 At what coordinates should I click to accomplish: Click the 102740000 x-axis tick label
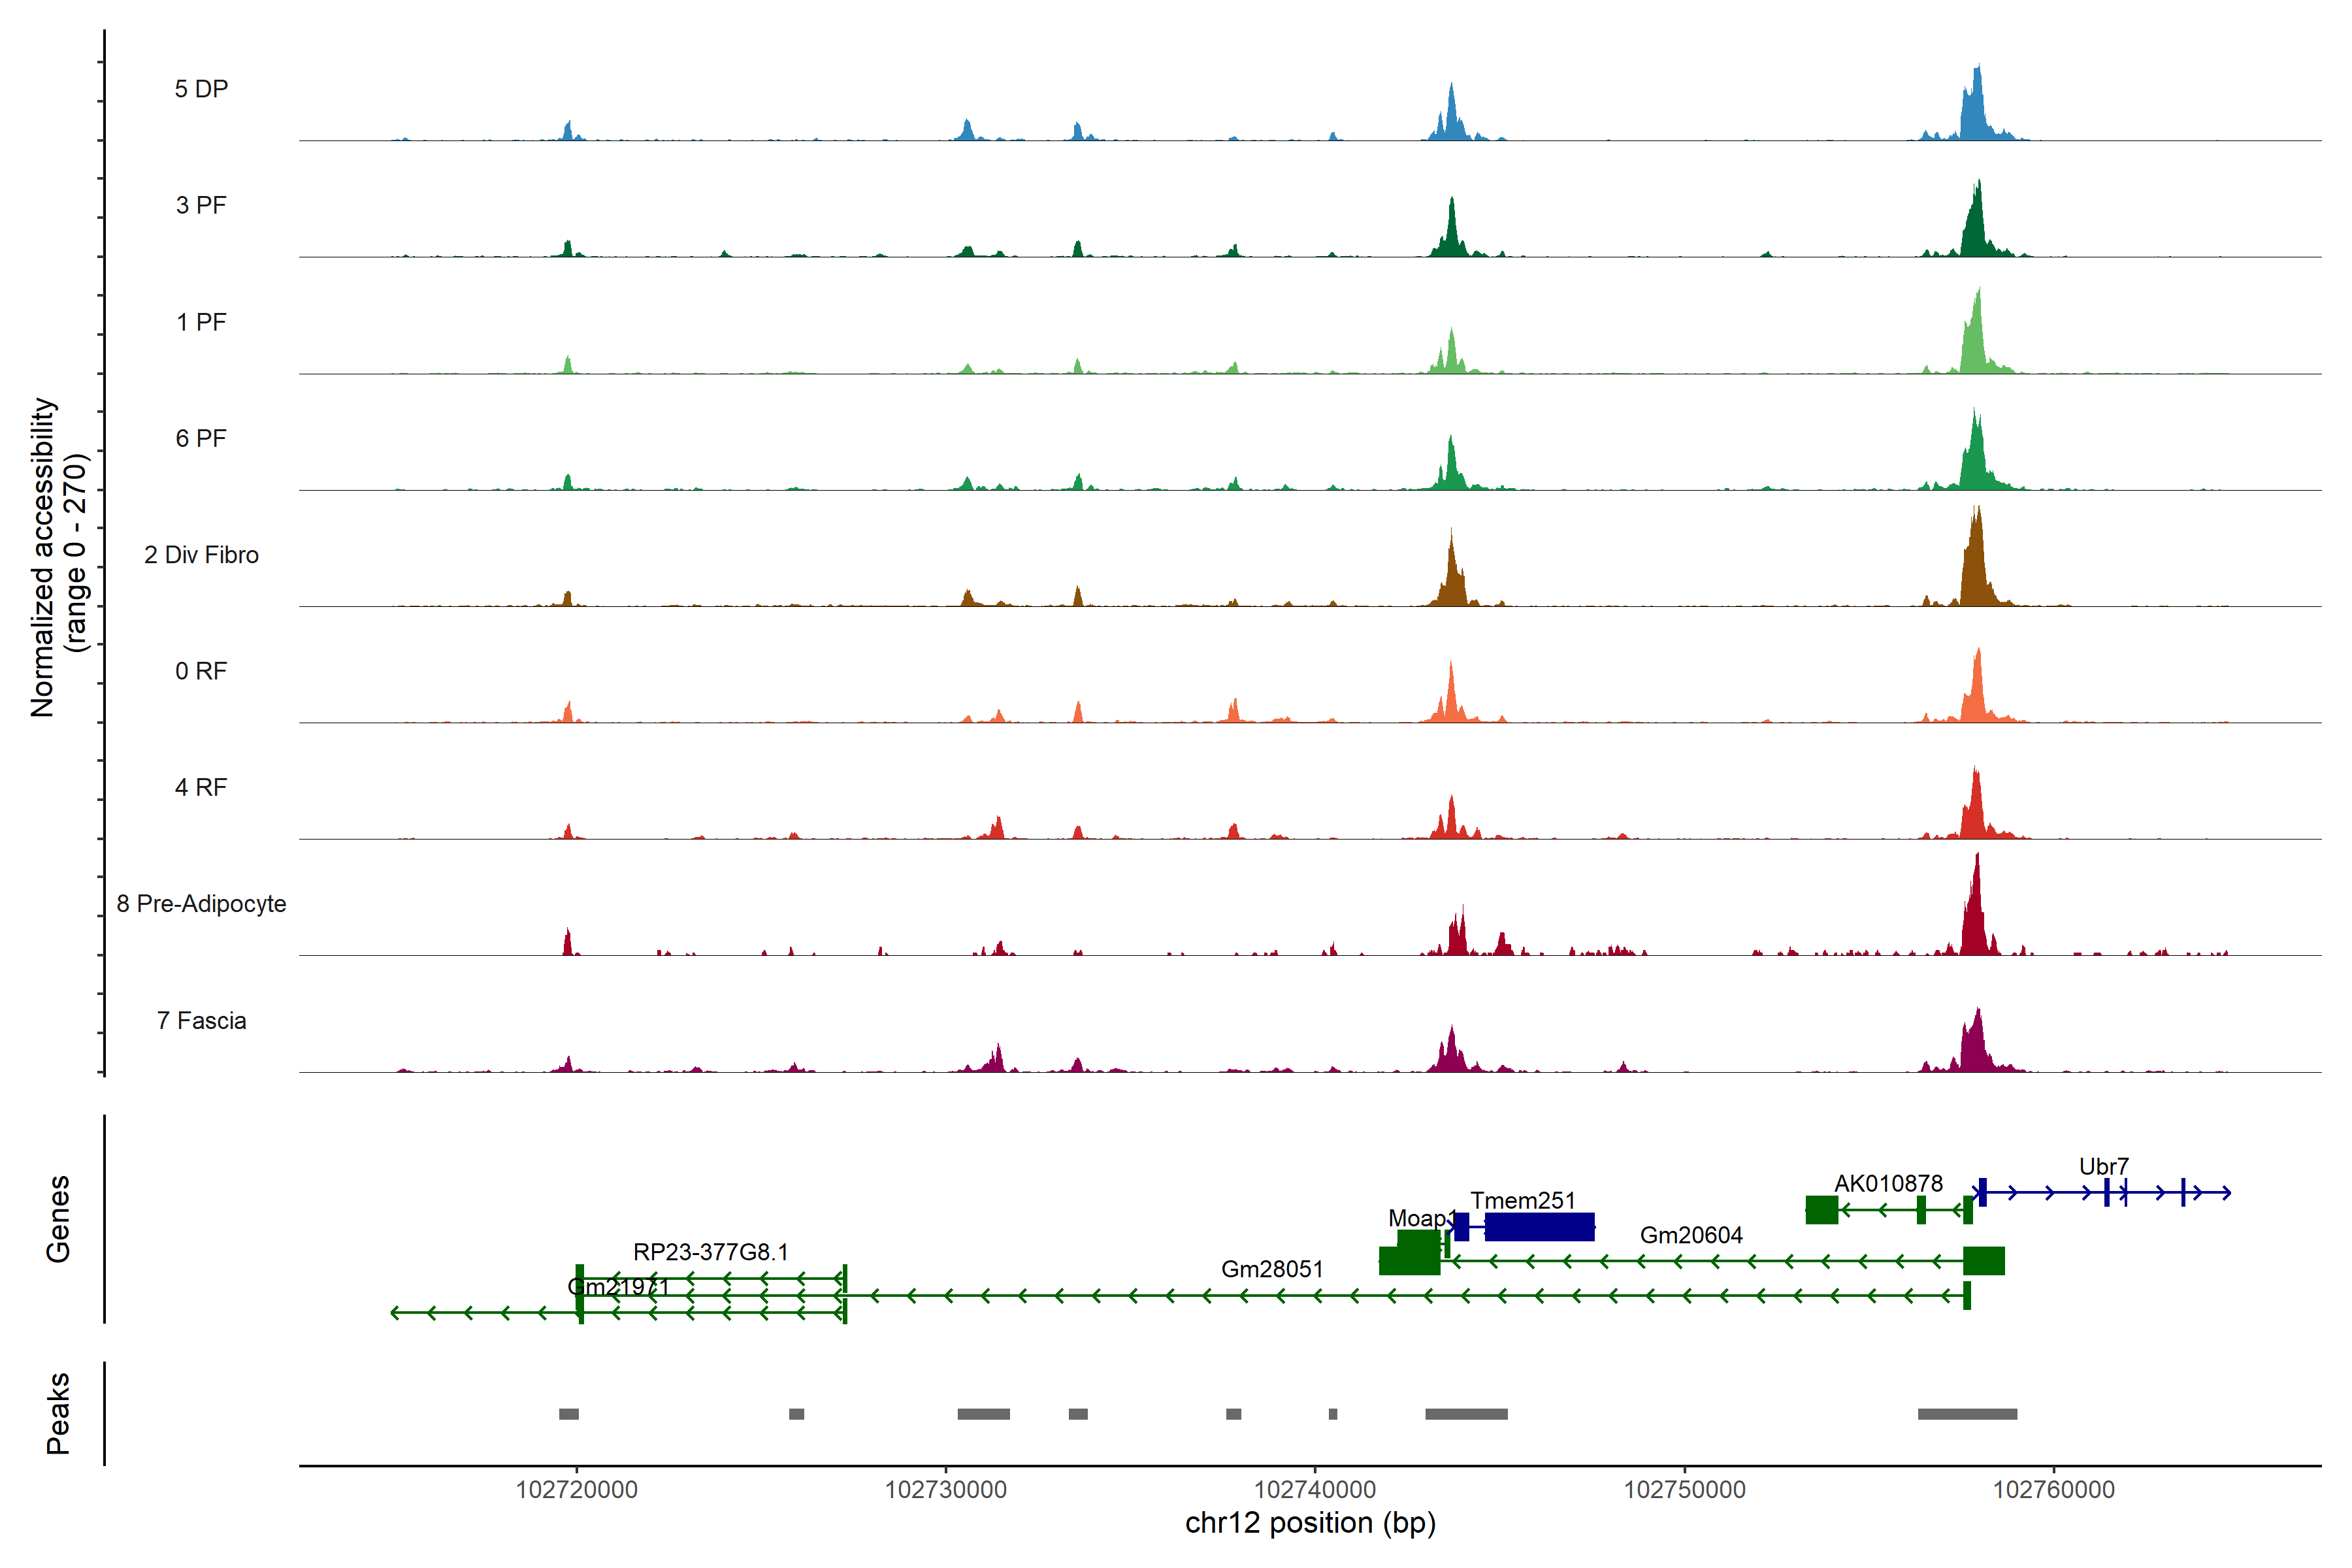coord(1315,1489)
